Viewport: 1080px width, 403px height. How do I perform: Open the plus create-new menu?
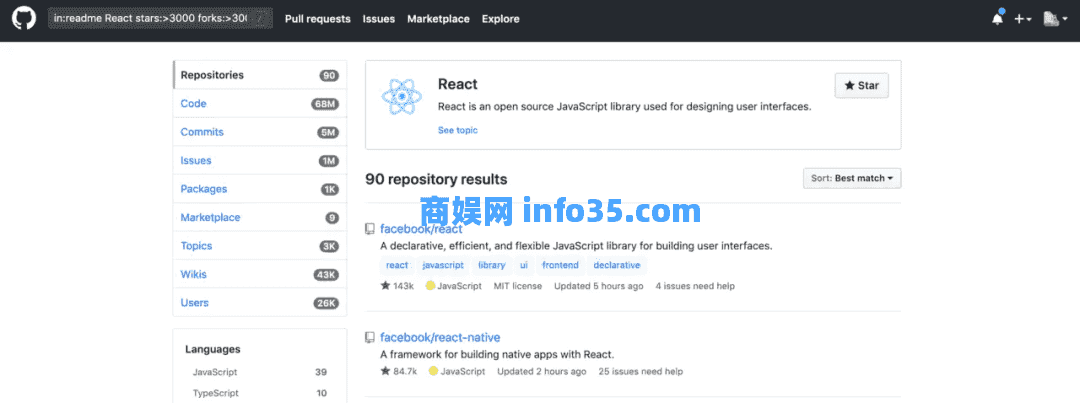(1022, 19)
